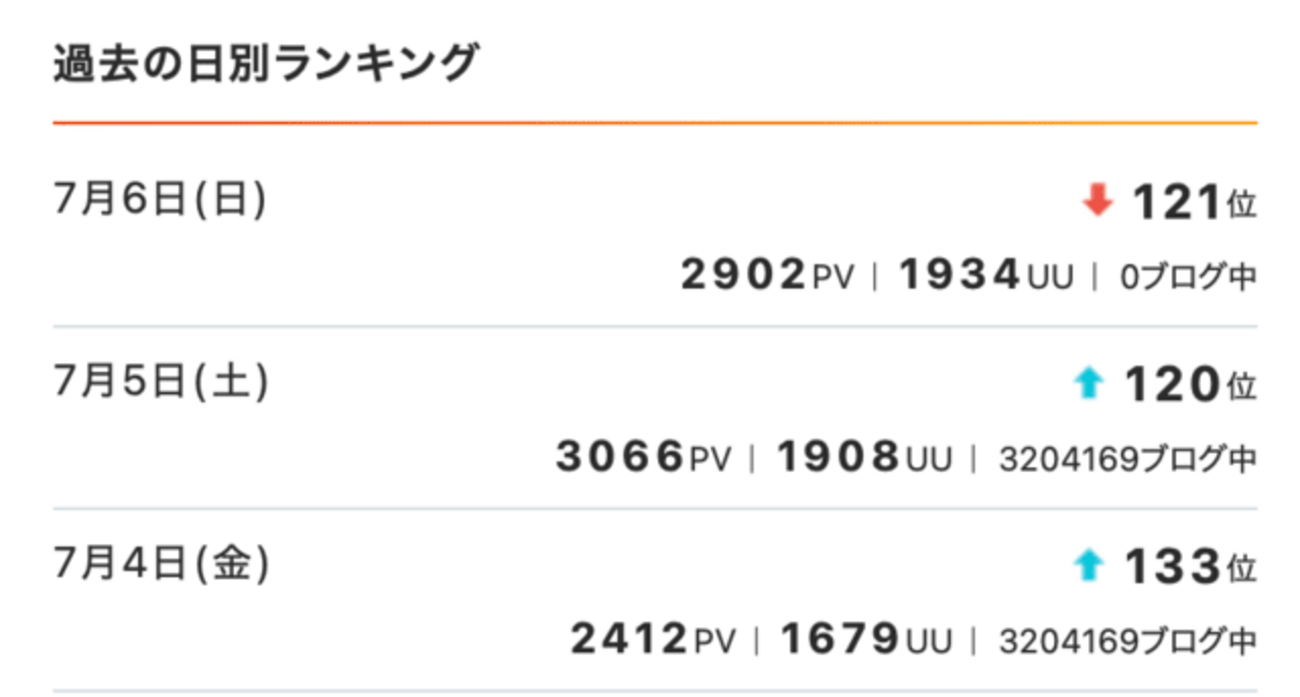Click the 1934 UU visitor count
1300x697 pixels.
click(986, 276)
